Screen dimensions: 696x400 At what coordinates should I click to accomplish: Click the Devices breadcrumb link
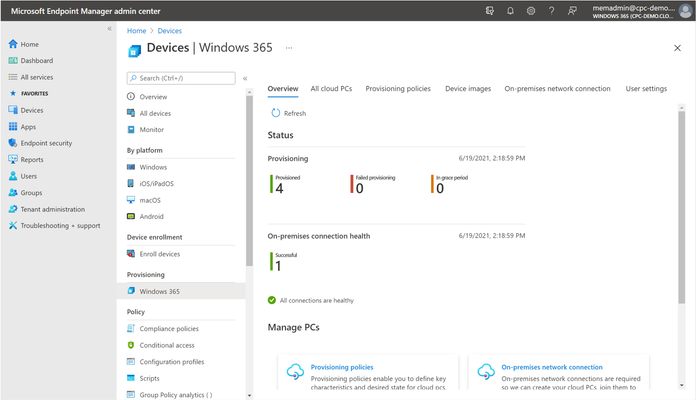[170, 31]
